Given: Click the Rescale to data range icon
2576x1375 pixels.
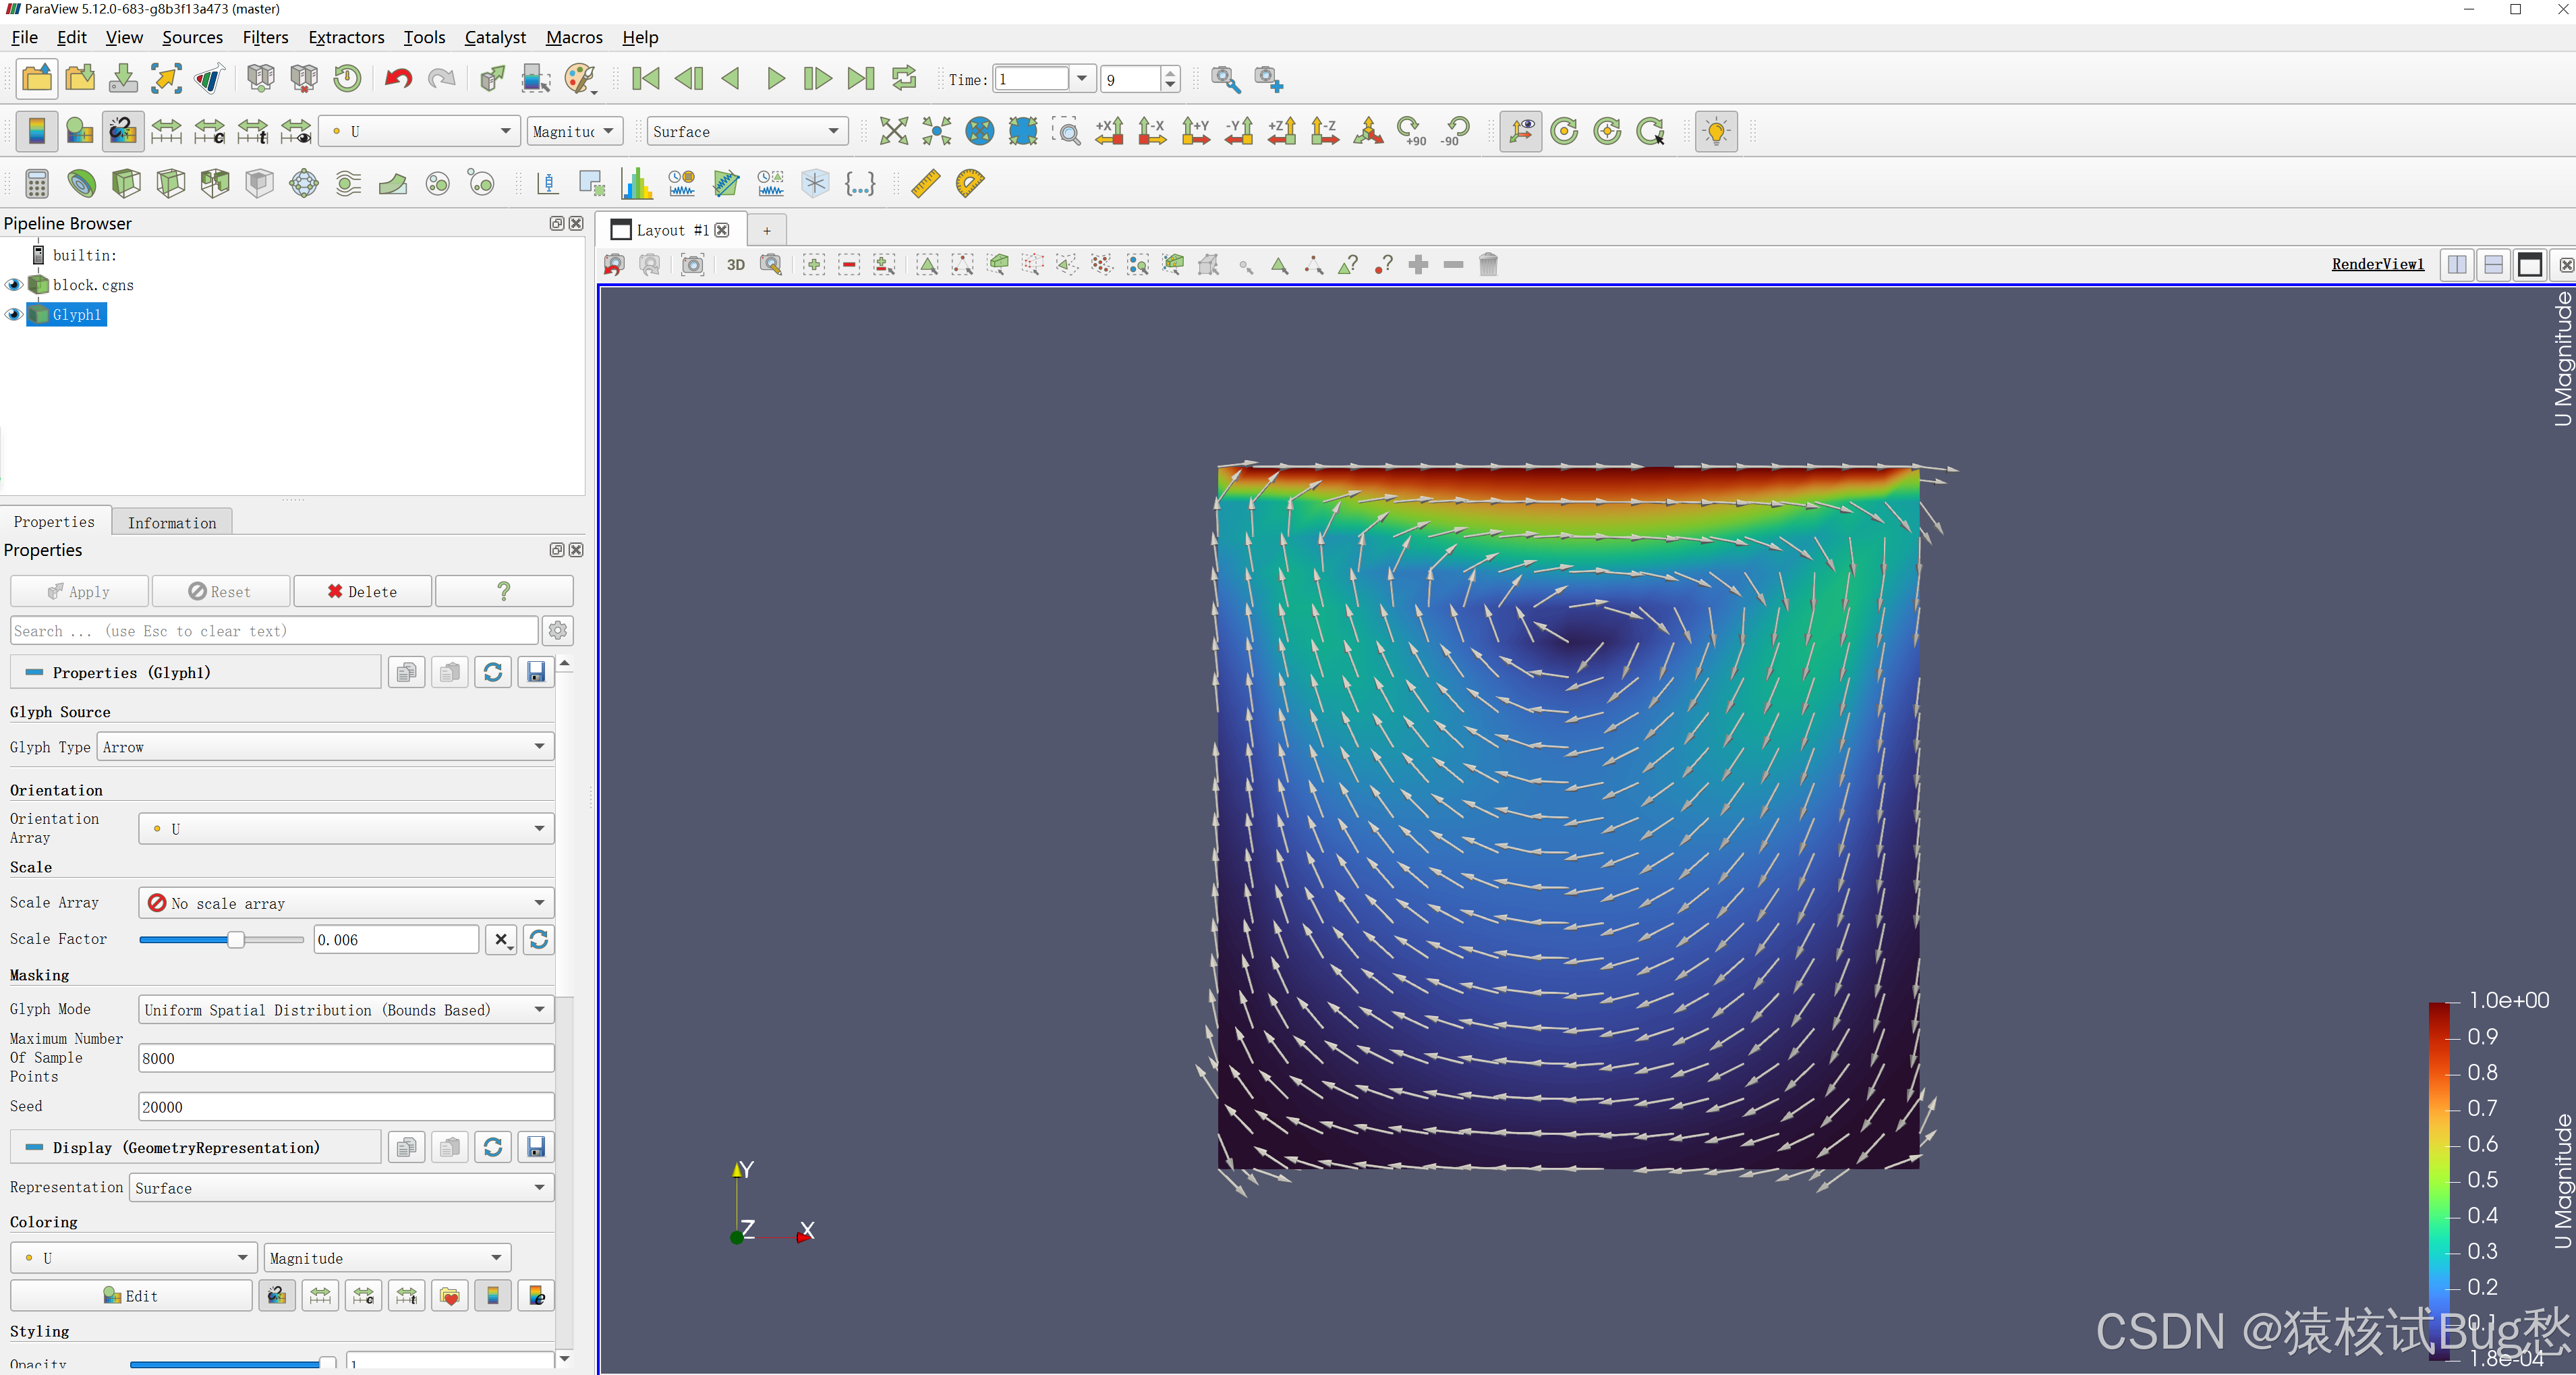Looking at the screenshot, I should coord(166,131).
